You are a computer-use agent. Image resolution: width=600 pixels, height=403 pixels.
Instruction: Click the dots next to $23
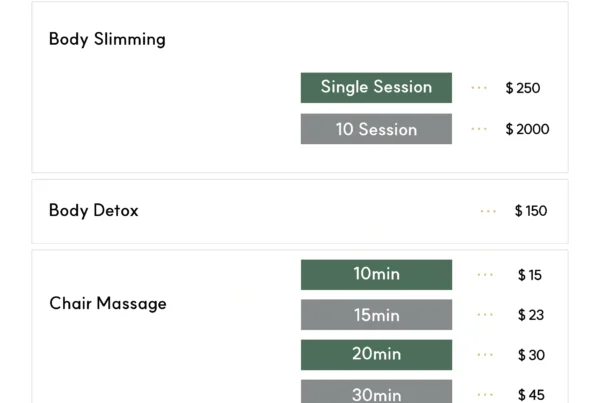(x=485, y=315)
